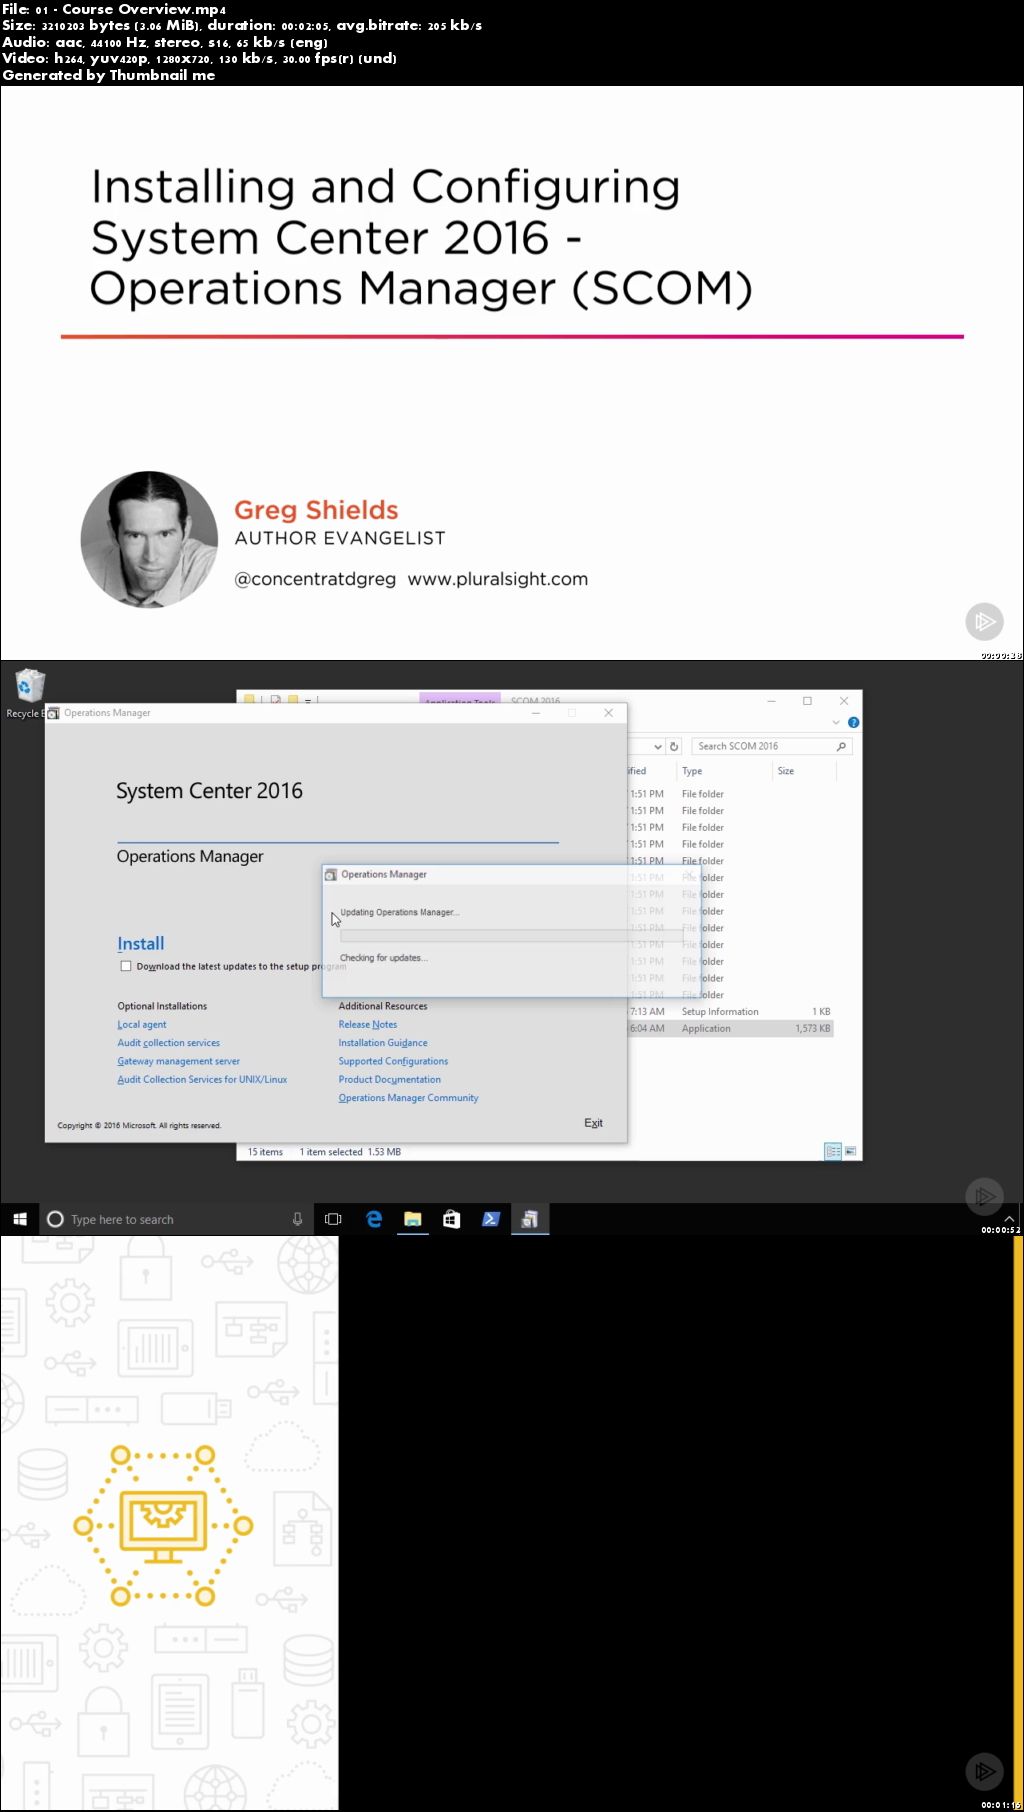This screenshot has width=1024, height=1812.
Task: Click the Cortana circle icon
Action: [x=56, y=1219]
